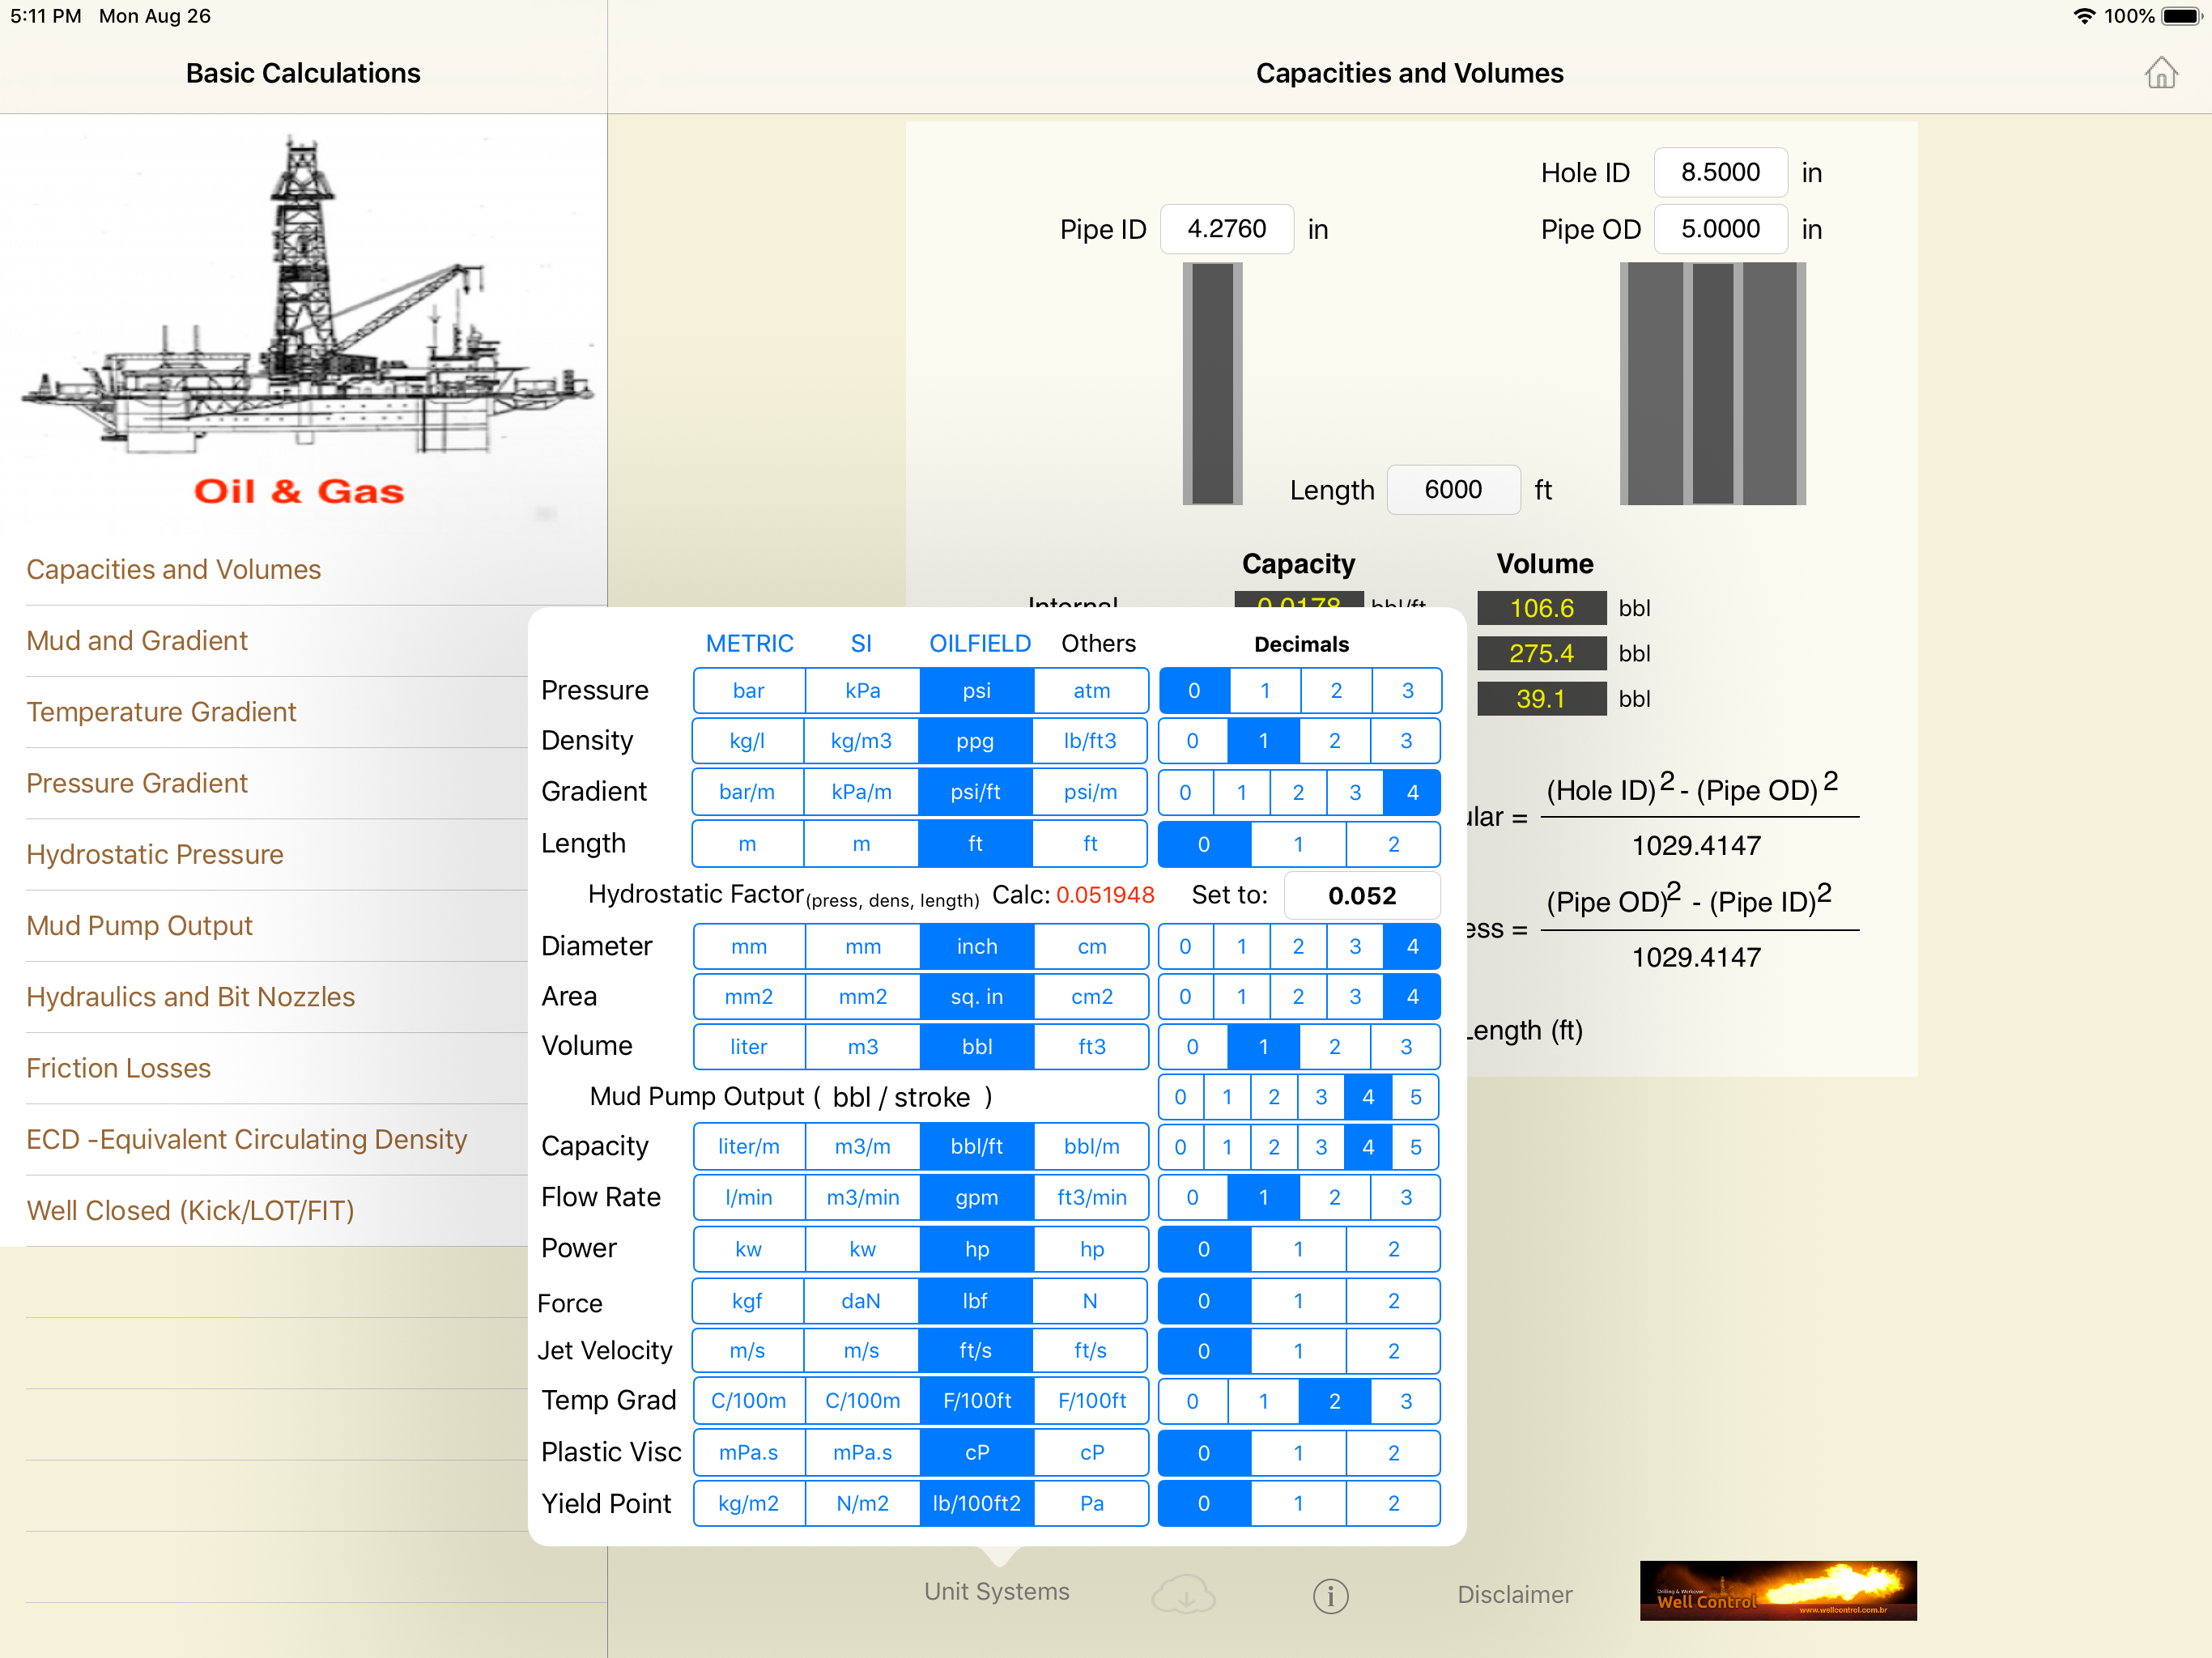
Task: Tap the Well Control flame banner
Action: point(1777,1590)
